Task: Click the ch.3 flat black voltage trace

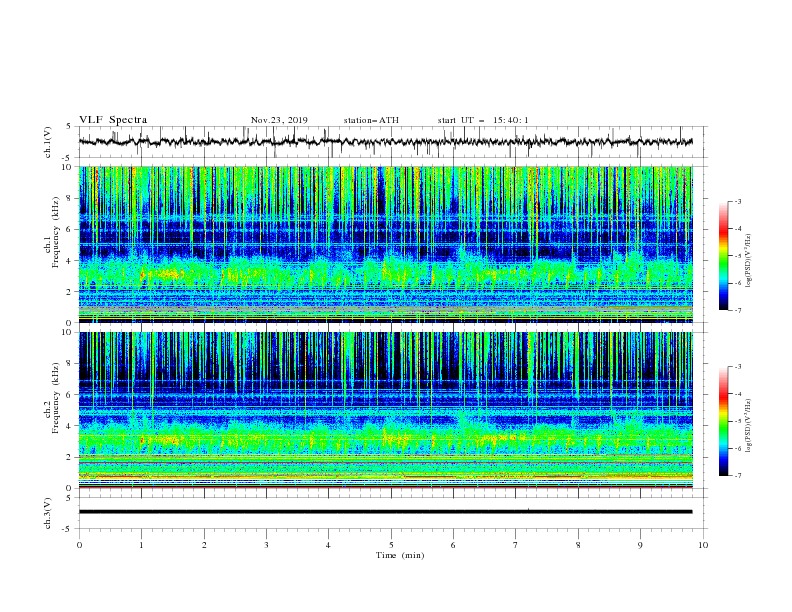Action: click(385, 512)
